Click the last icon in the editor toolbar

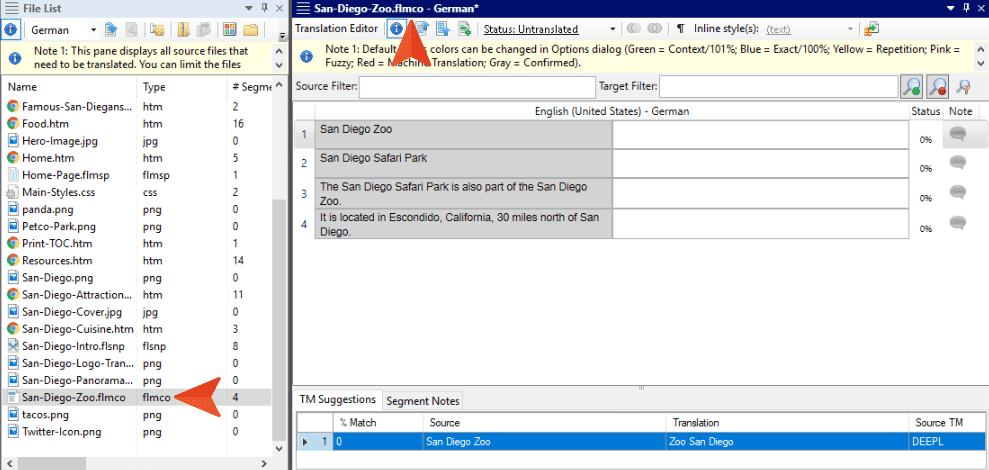(872, 29)
